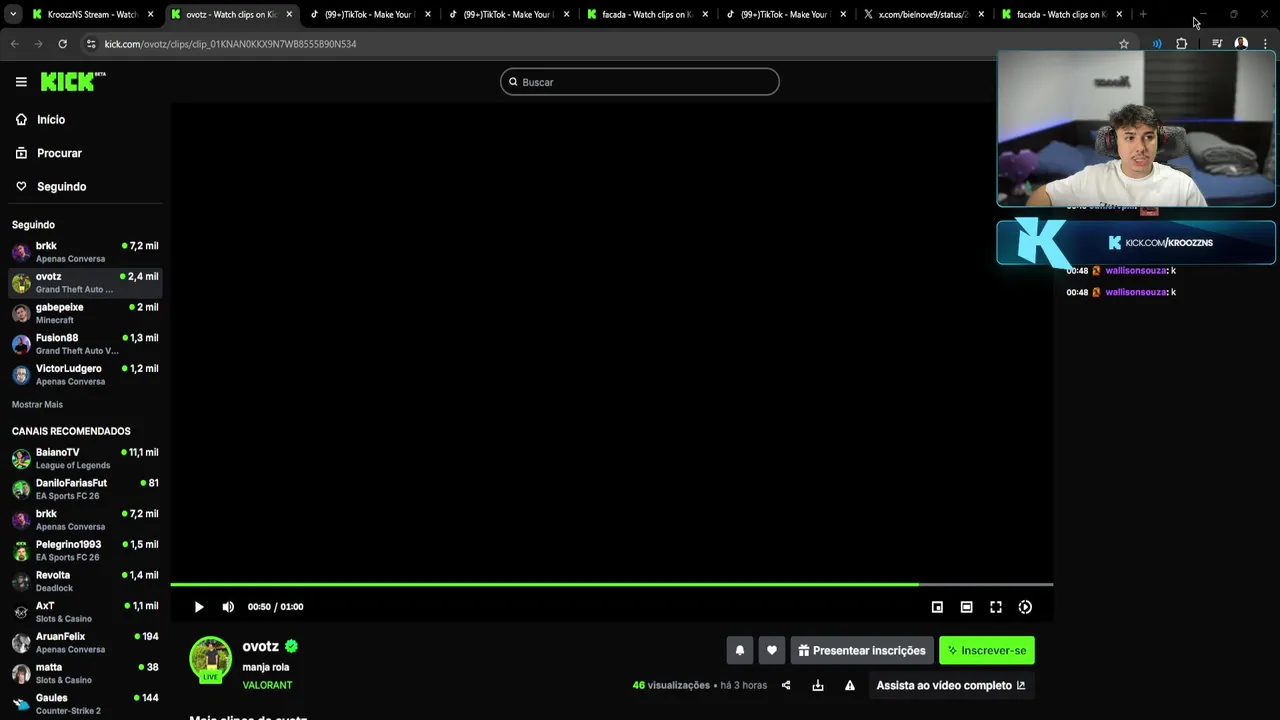Open Procurar in sidebar
The width and height of the screenshot is (1280, 720).
[86, 153]
